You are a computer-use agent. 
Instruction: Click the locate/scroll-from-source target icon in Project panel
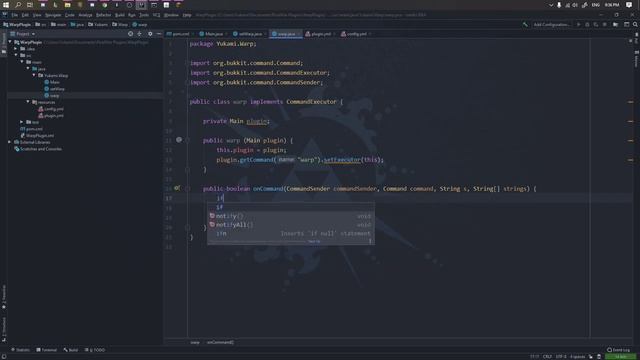[131, 34]
